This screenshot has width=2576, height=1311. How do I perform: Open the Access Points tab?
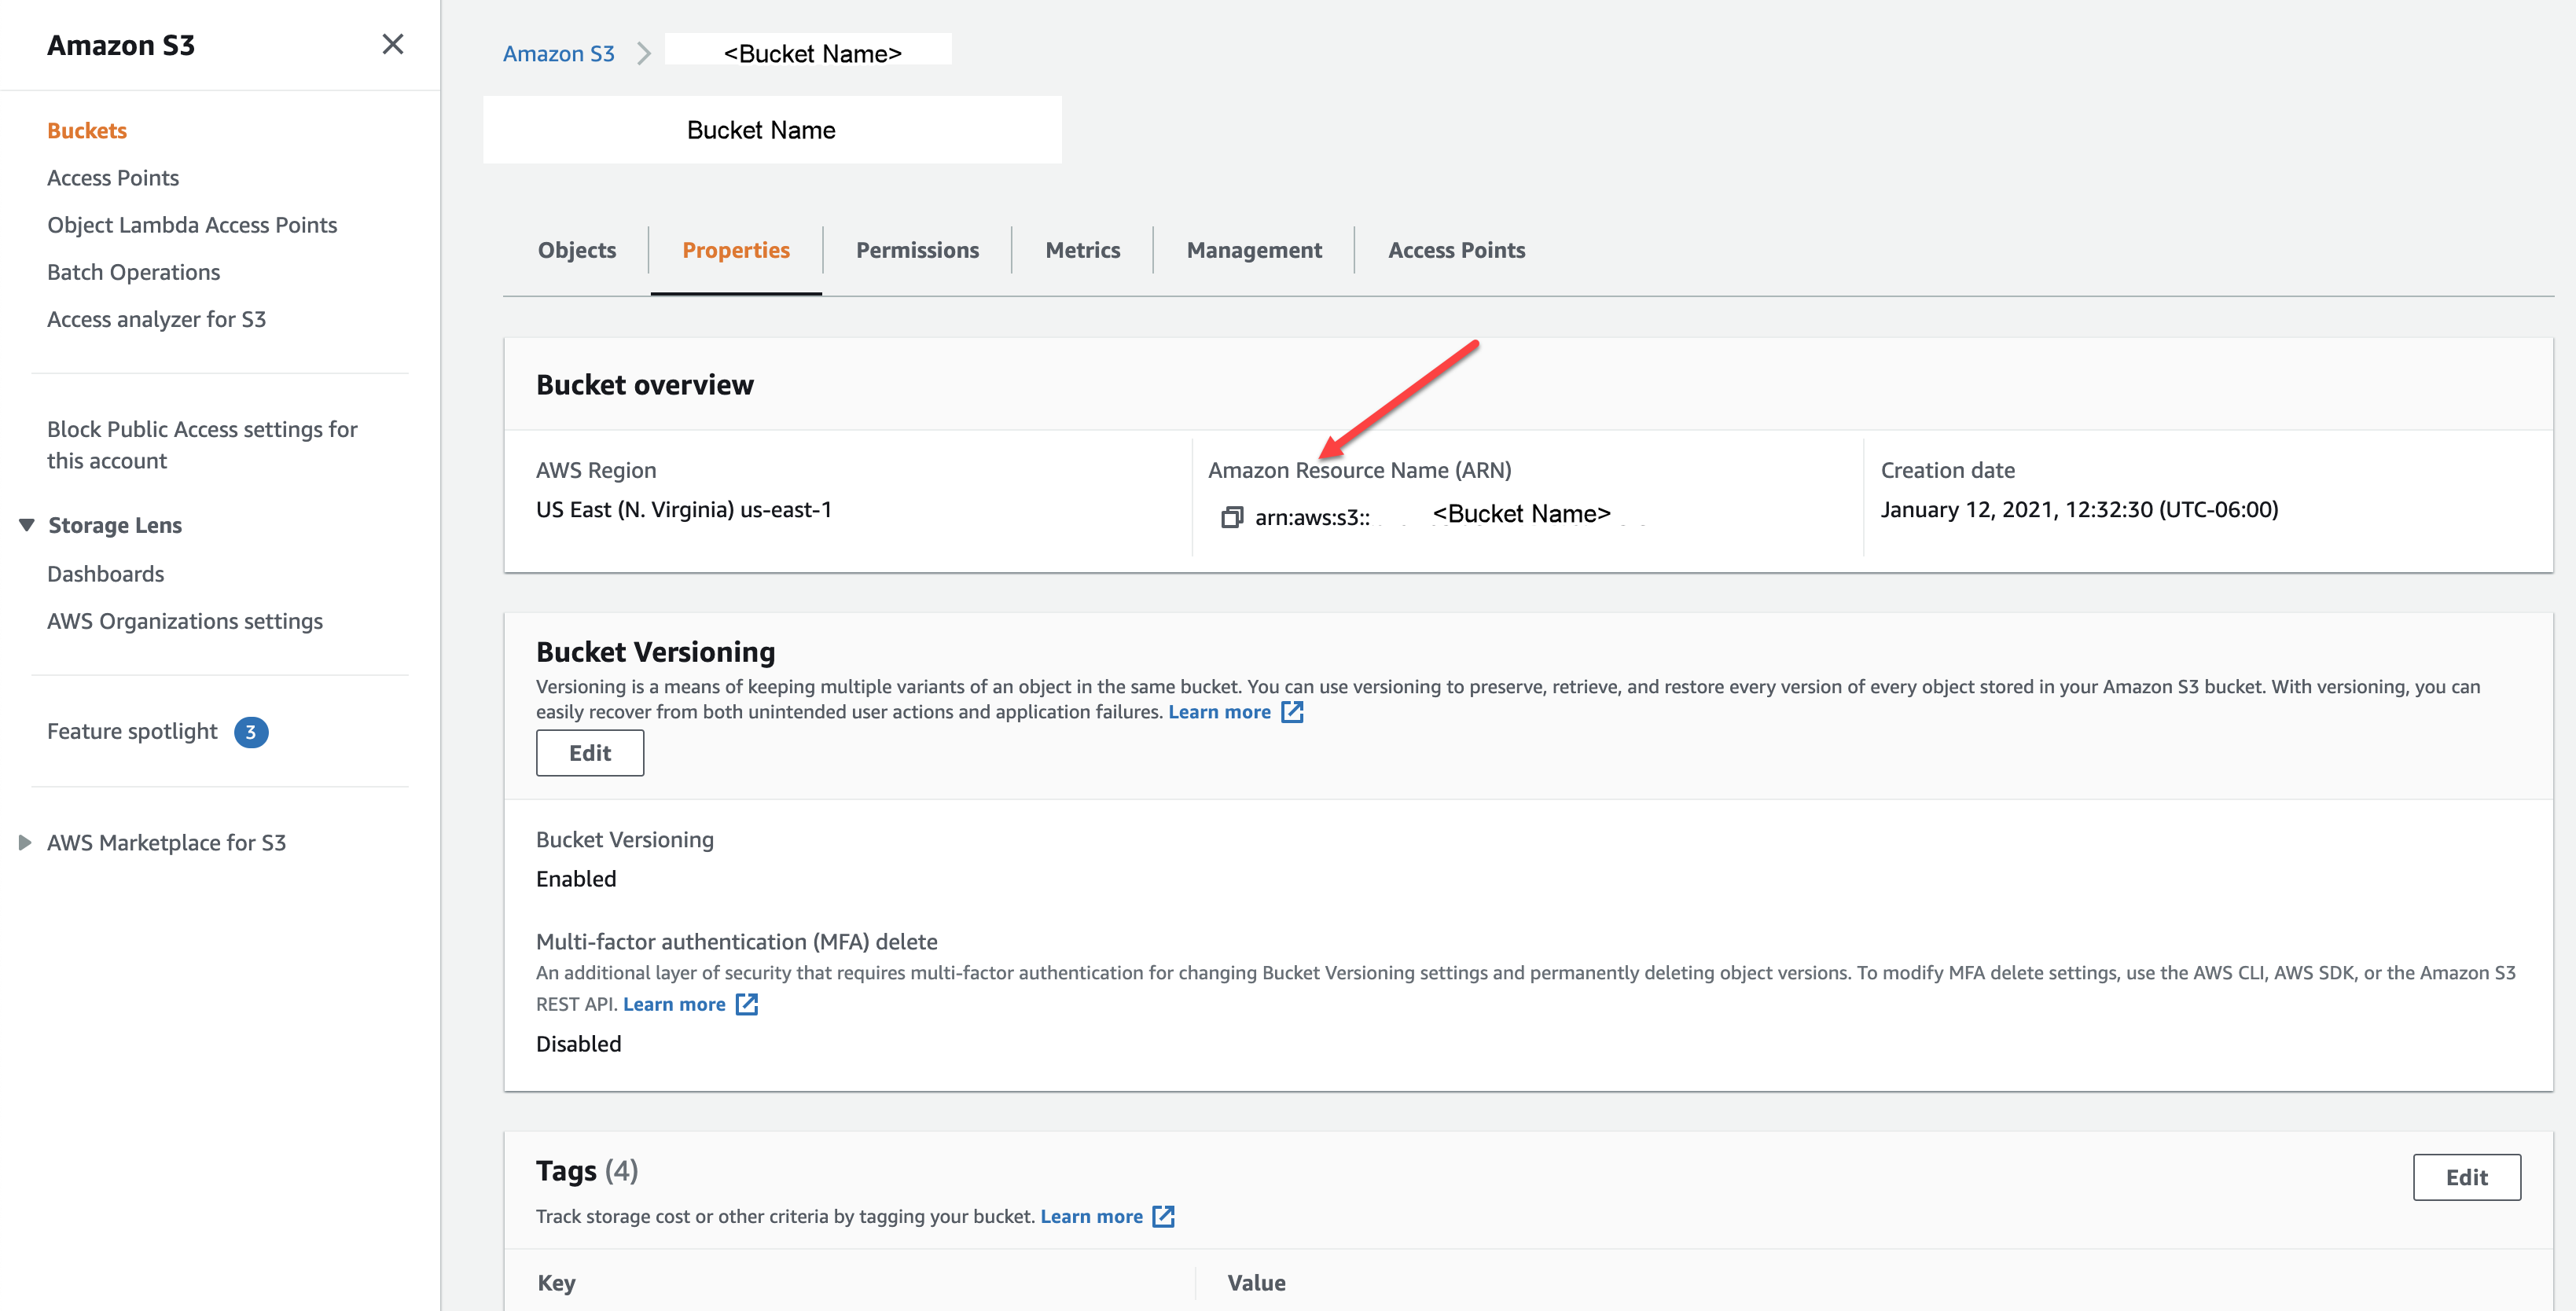click(x=1455, y=250)
